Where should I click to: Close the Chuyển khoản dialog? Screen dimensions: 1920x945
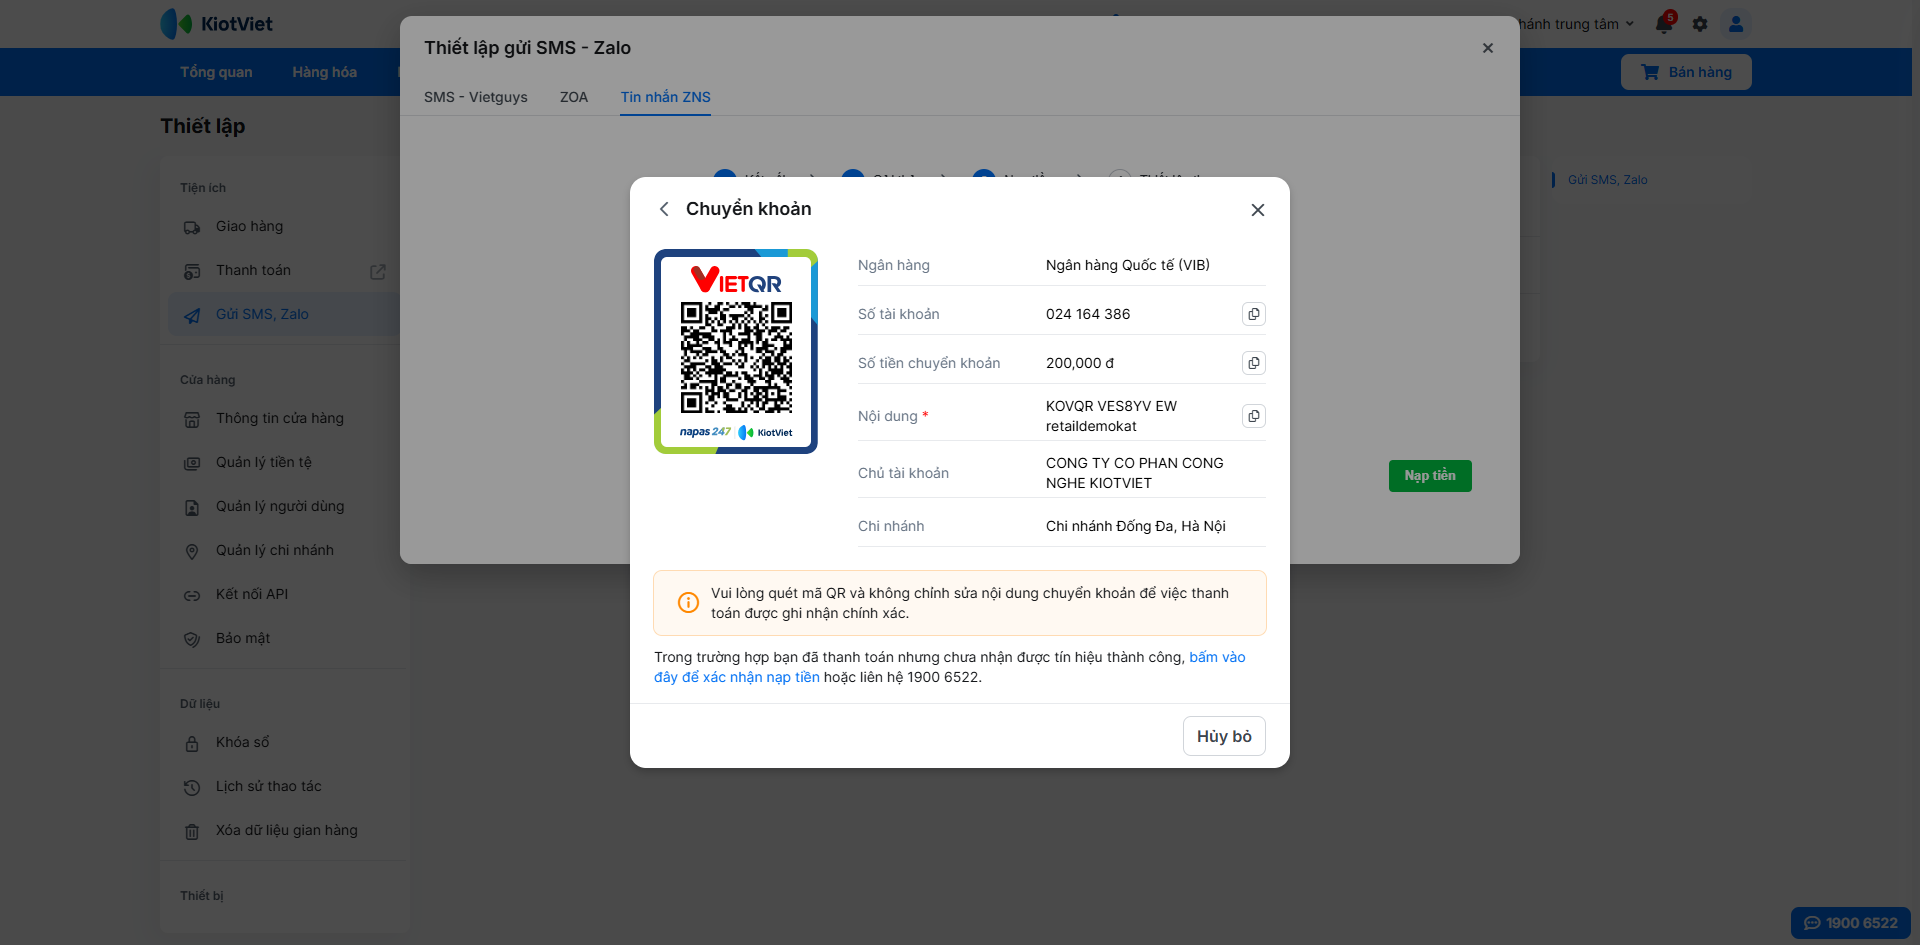pyautogui.click(x=1258, y=210)
